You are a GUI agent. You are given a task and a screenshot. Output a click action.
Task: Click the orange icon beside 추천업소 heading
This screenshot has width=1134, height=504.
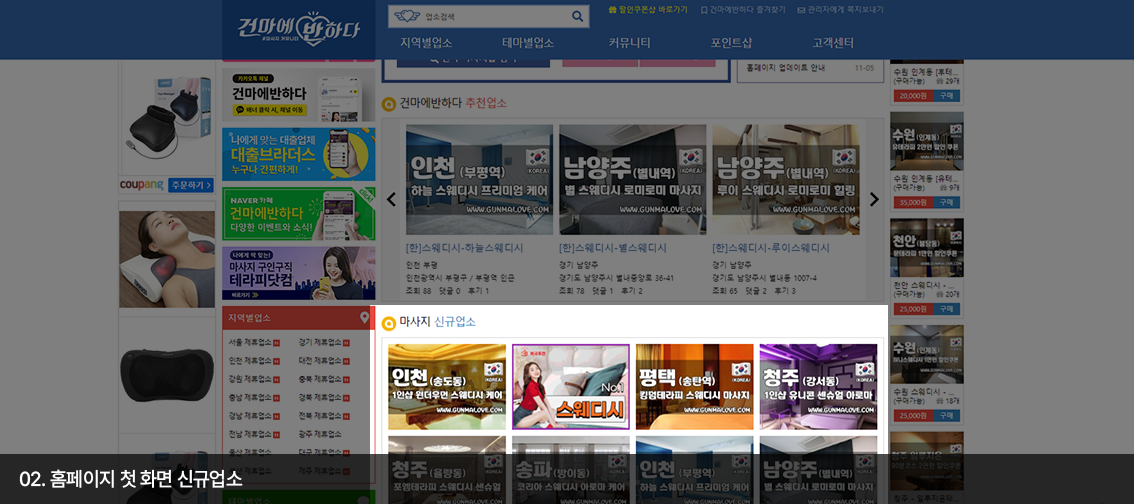388,103
